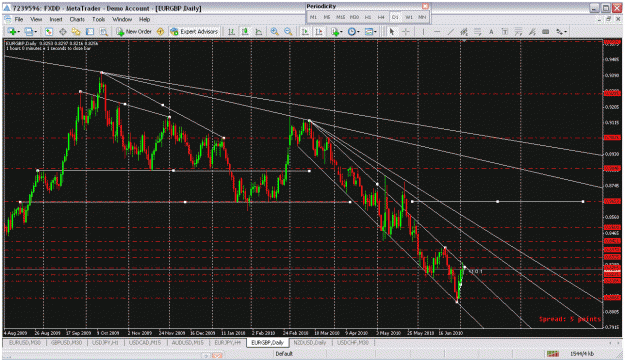625x360 pixels.
Task: Switch to the GBPUSD,M30 chart tab
Action: 66,342
